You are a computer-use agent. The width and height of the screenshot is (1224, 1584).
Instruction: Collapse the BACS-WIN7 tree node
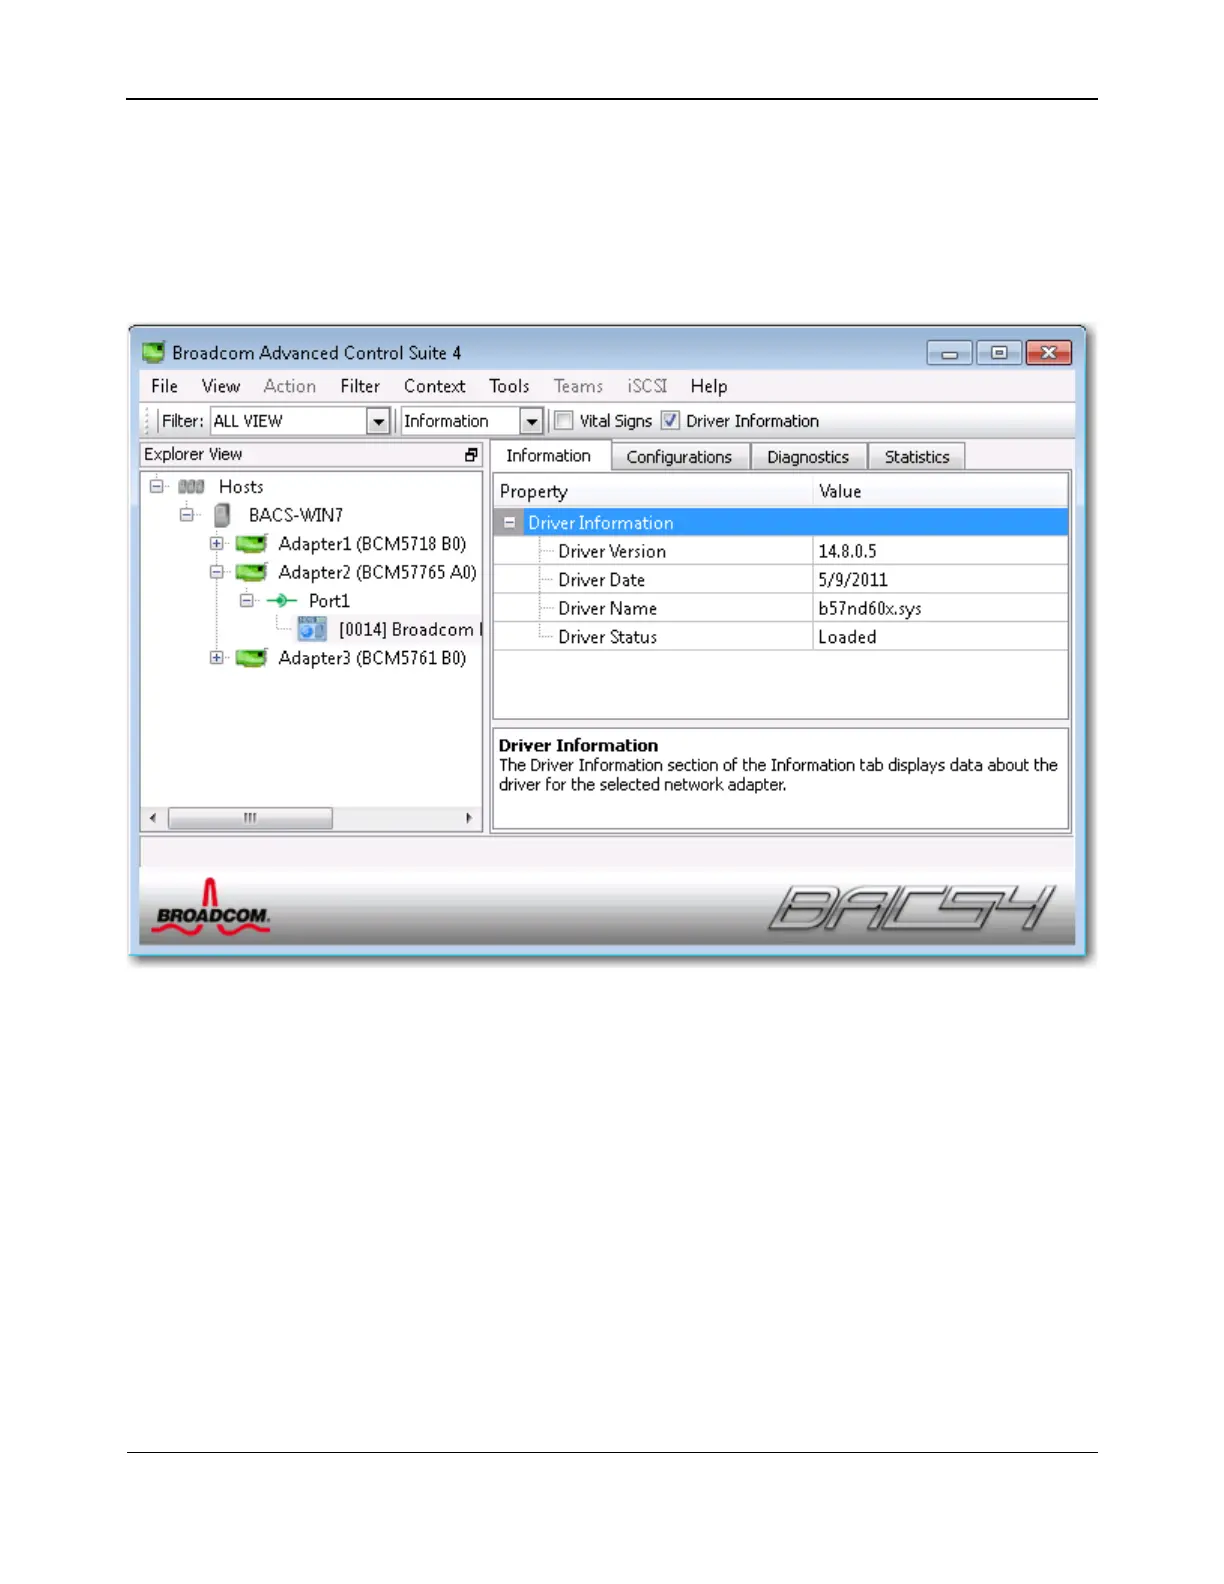[186, 515]
